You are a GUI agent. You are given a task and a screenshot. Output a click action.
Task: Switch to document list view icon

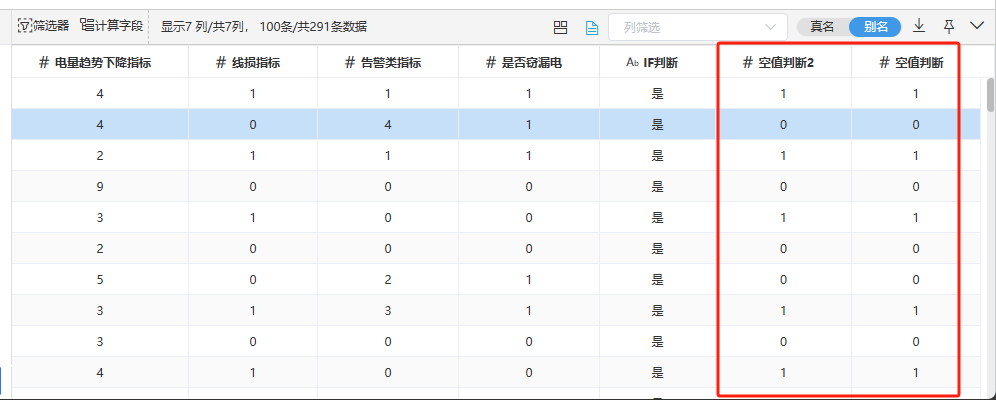click(592, 27)
